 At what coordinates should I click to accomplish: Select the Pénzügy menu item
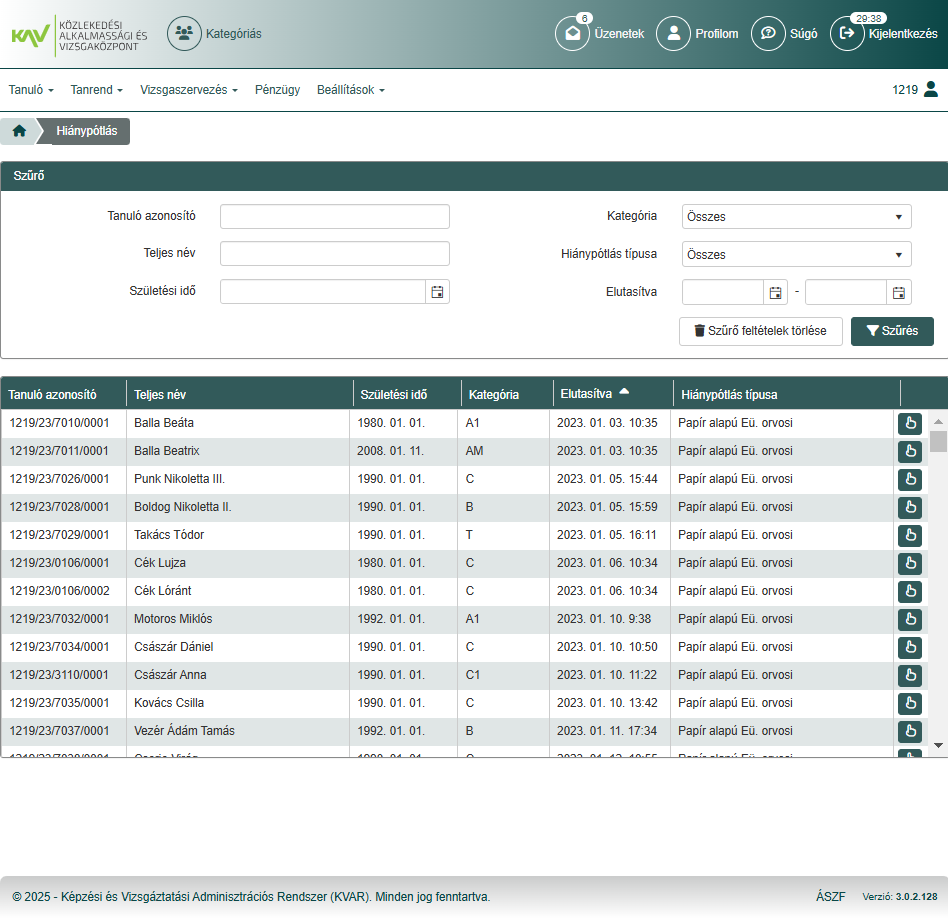coord(277,89)
